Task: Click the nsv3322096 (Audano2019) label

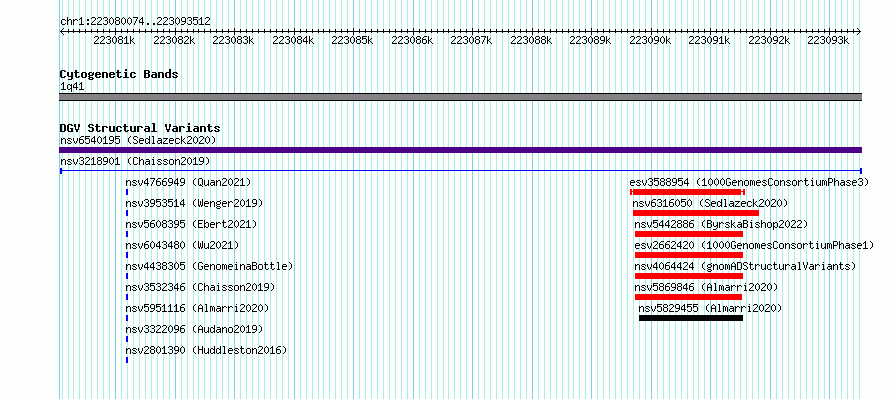Action: pos(194,329)
